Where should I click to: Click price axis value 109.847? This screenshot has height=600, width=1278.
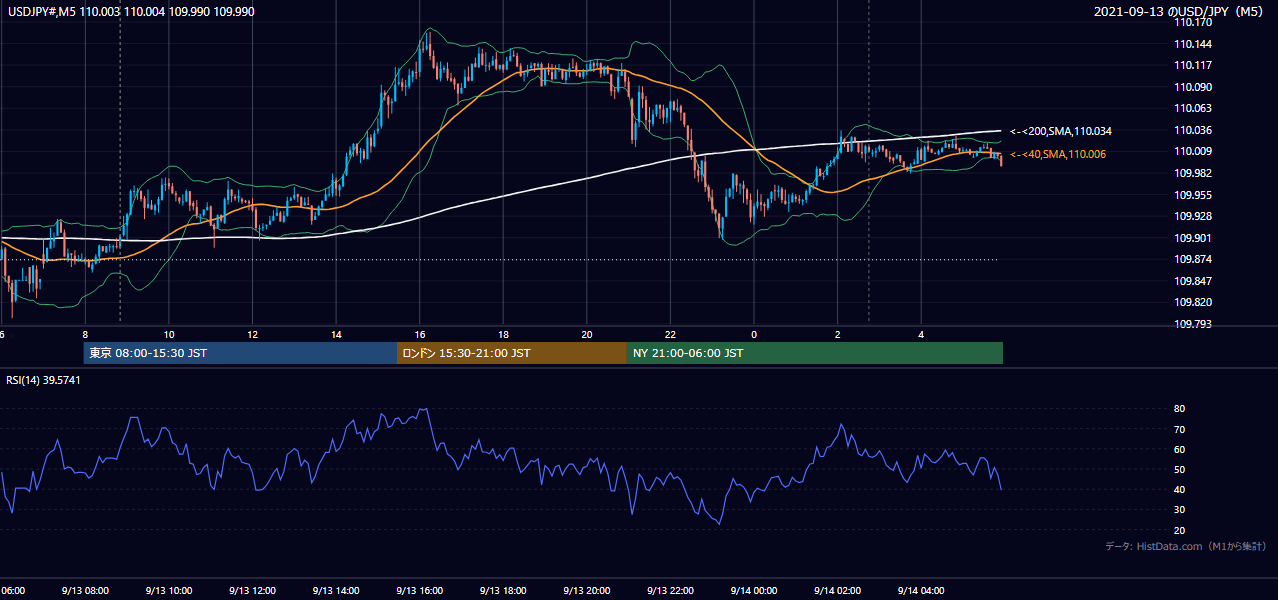coord(1194,281)
